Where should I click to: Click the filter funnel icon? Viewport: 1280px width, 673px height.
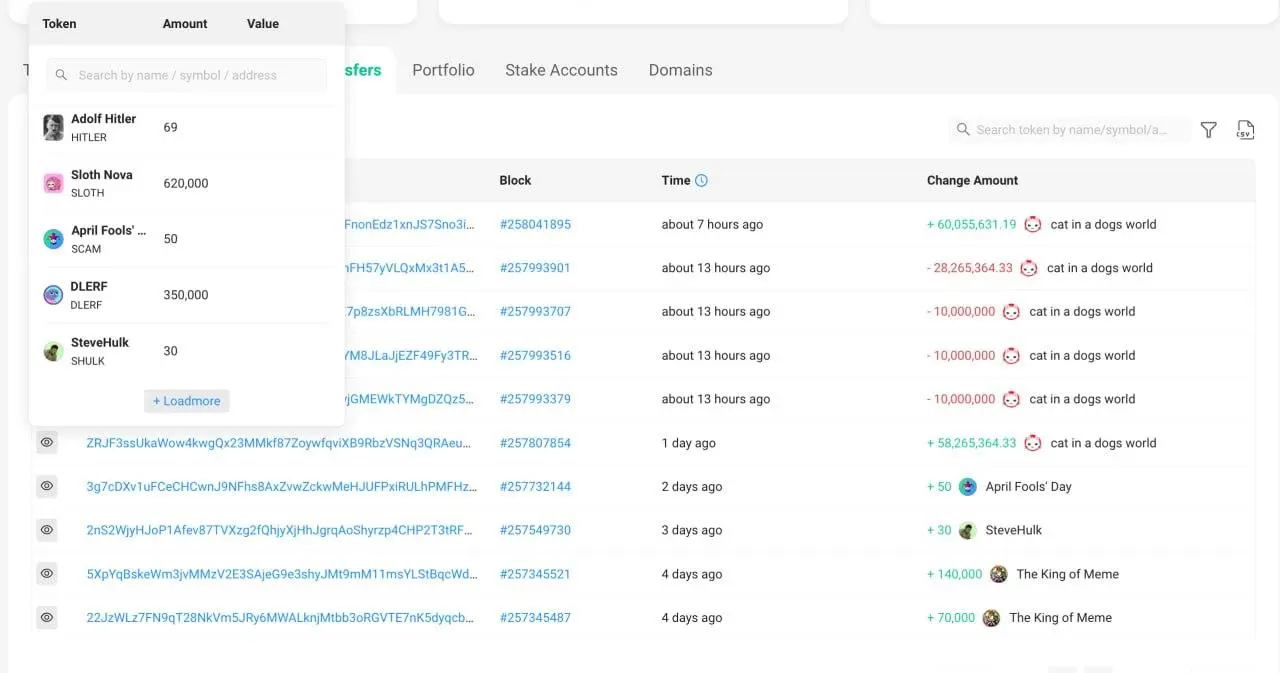pos(1208,130)
